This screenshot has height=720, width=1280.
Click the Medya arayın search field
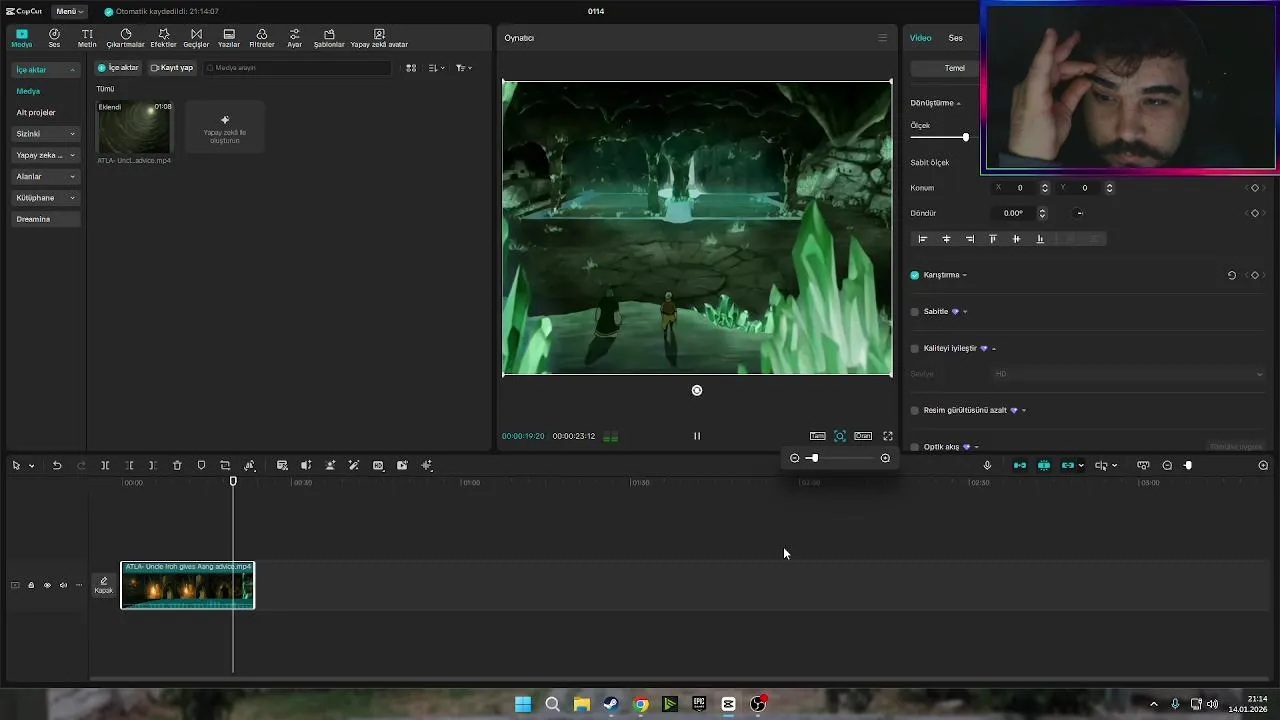(x=297, y=68)
